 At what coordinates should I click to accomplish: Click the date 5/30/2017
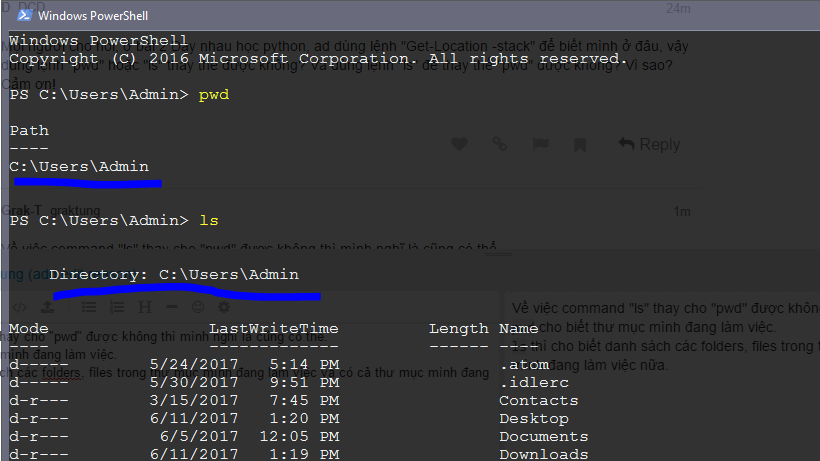tap(194, 383)
